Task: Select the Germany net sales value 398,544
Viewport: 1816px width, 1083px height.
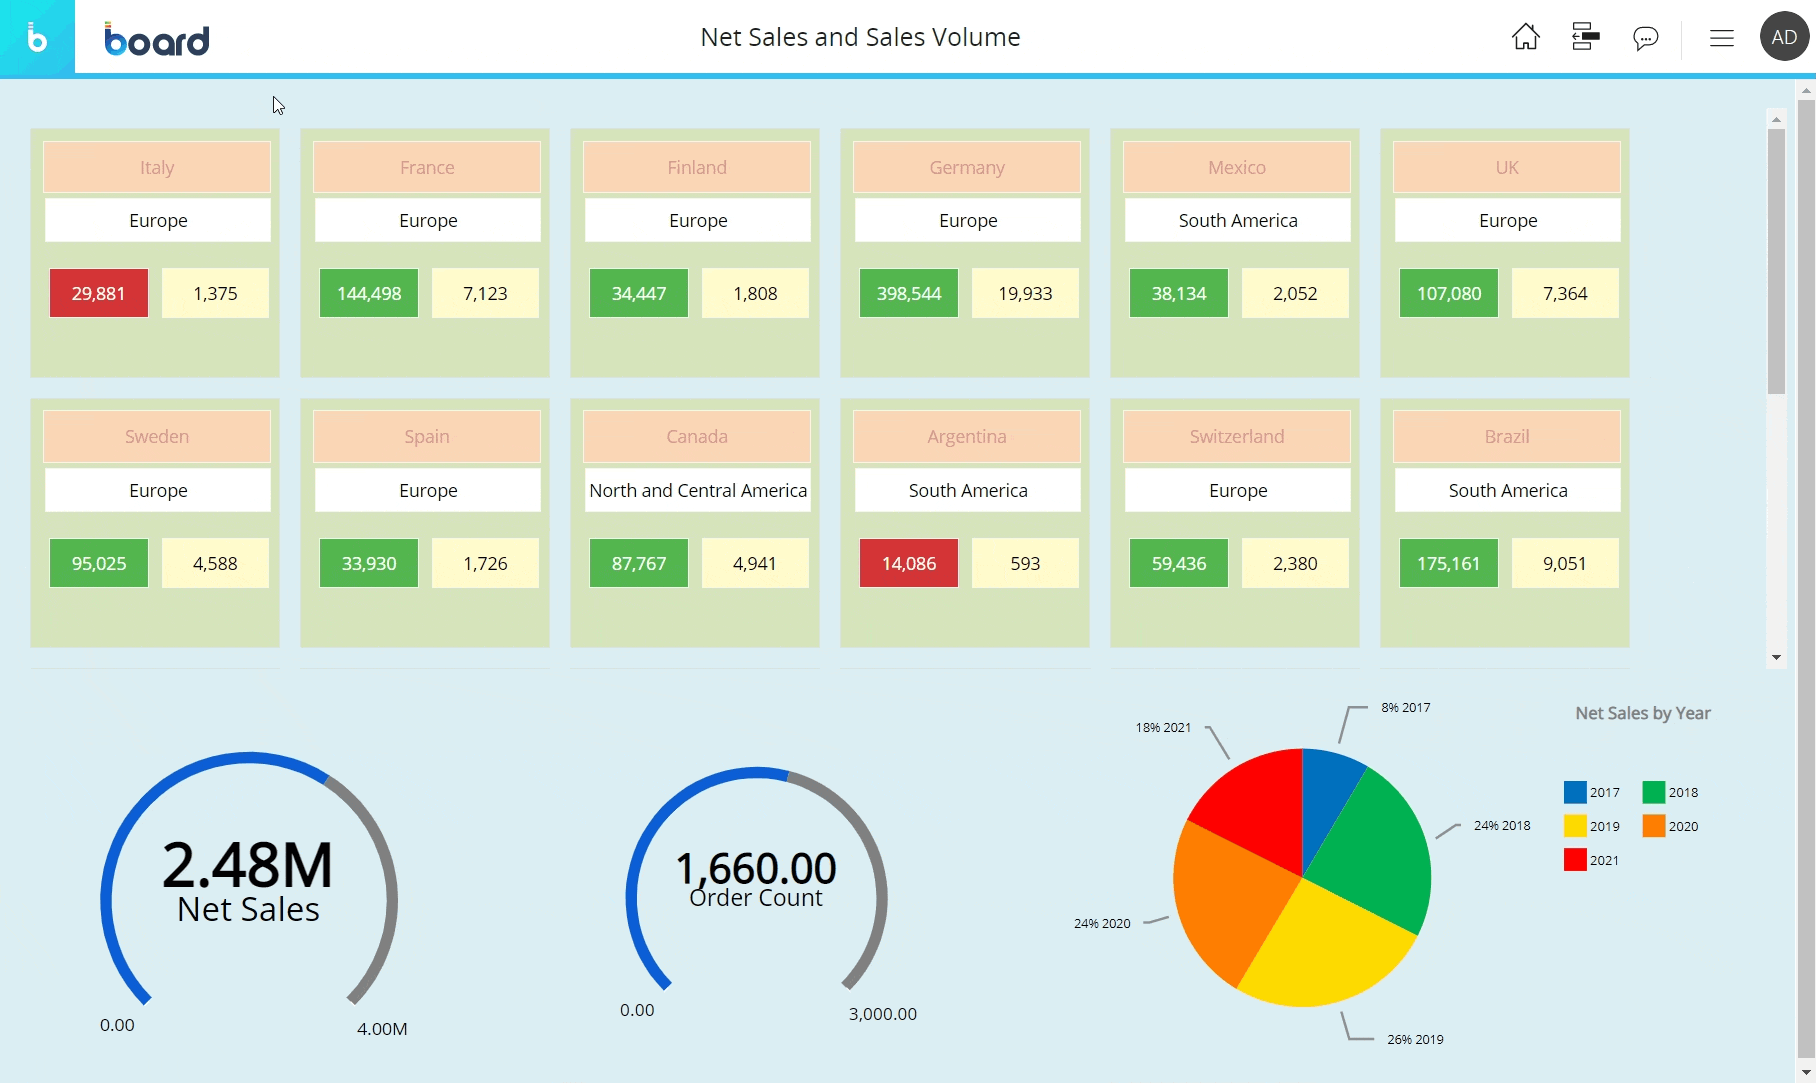Action: point(908,293)
